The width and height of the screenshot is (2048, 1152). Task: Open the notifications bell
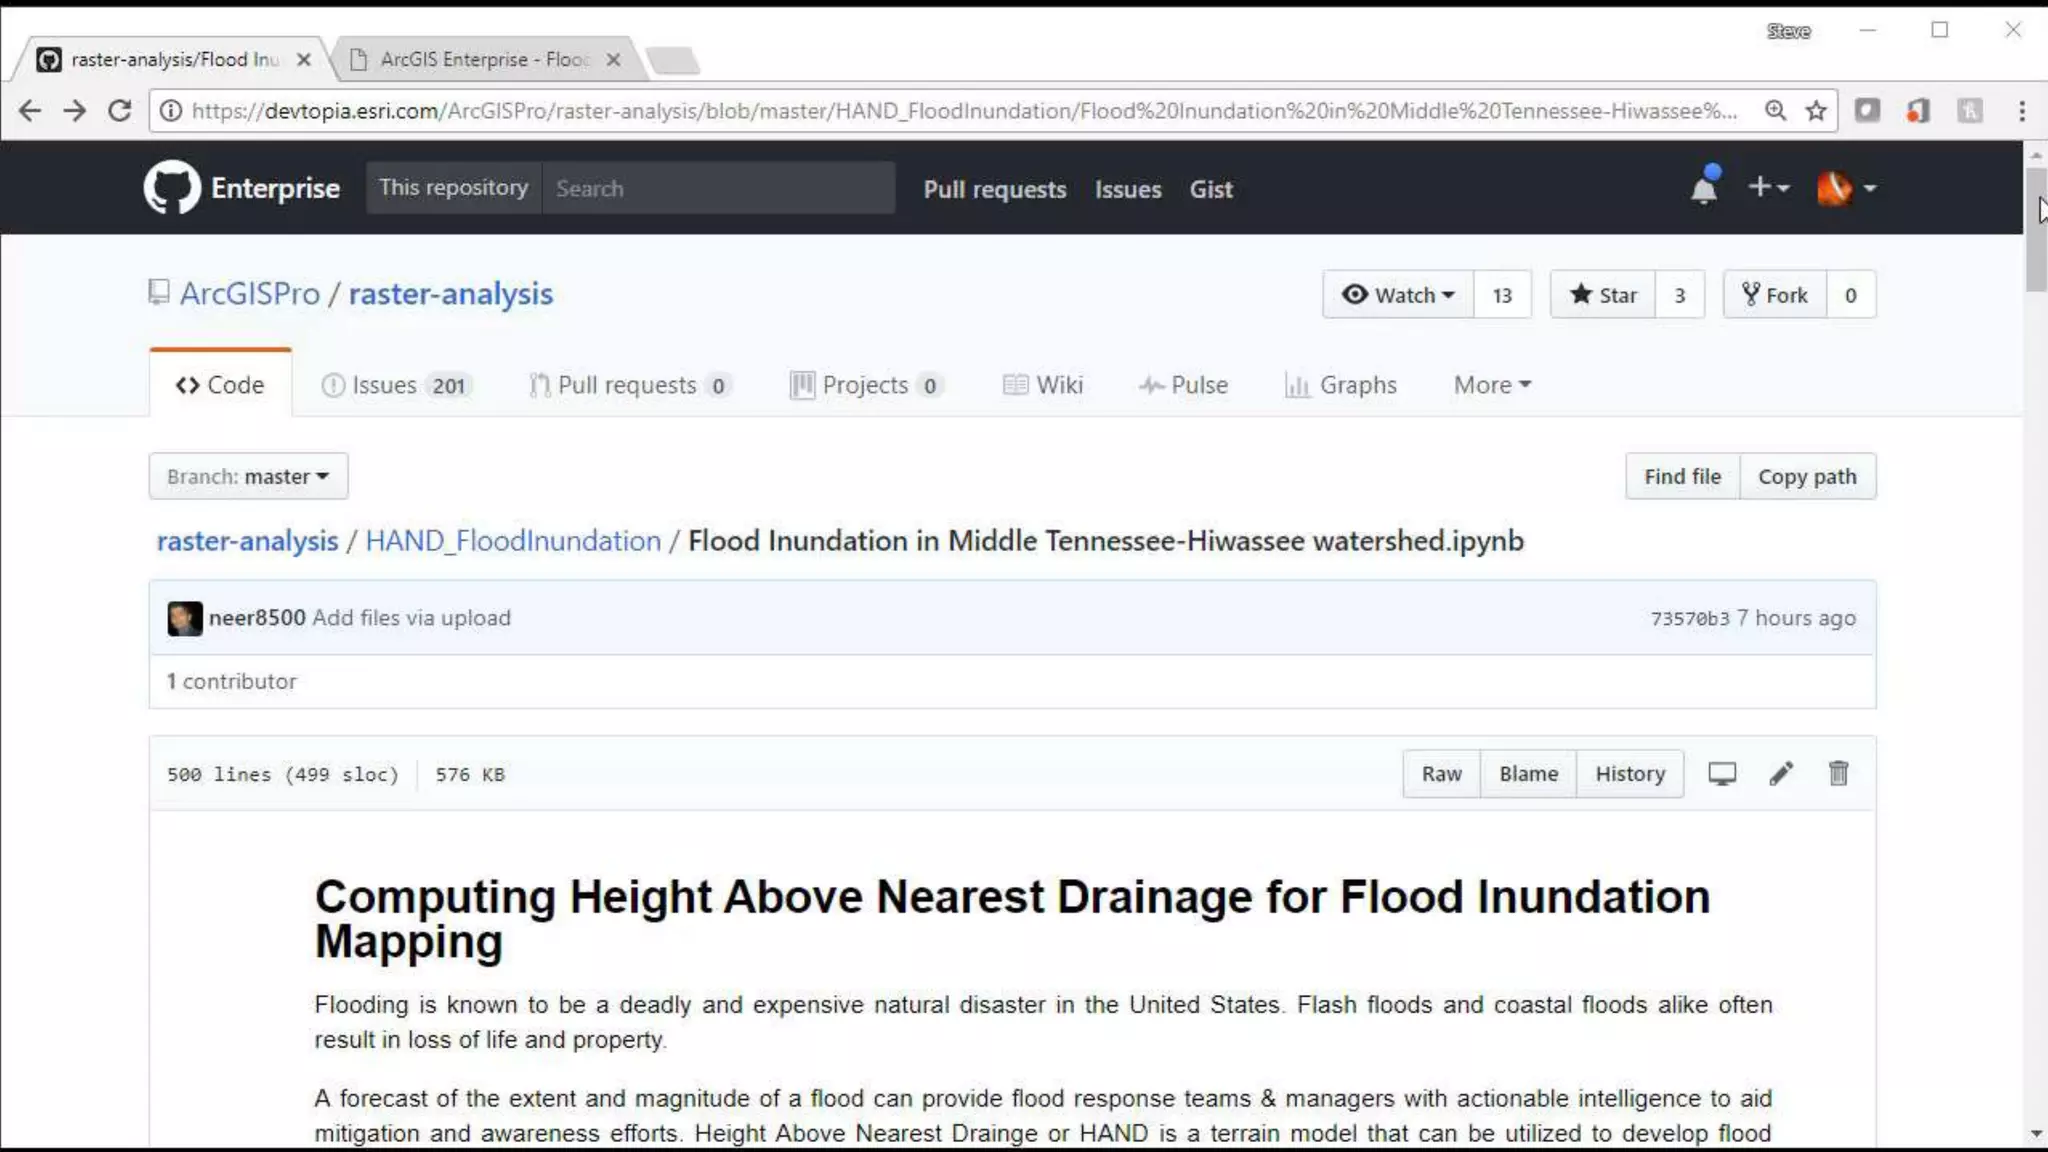tap(1703, 188)
